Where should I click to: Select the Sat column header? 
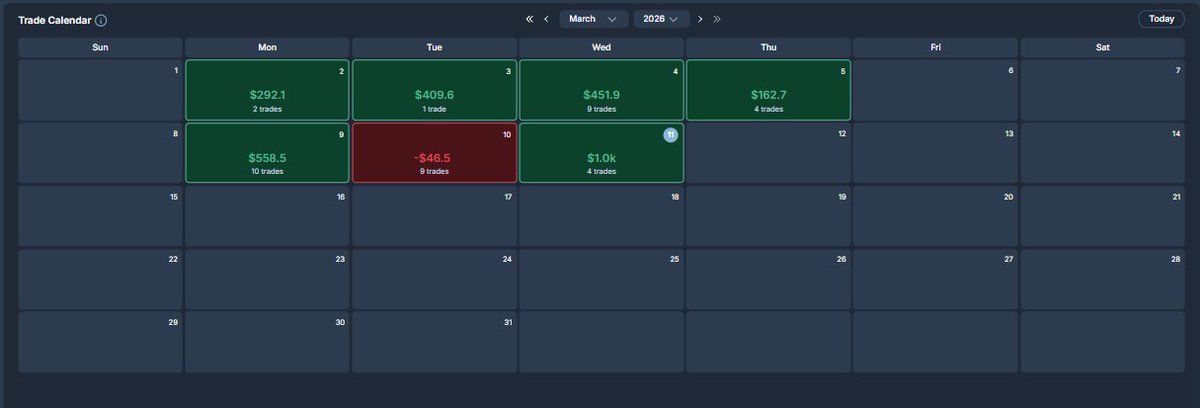(x=1102, y=47)
